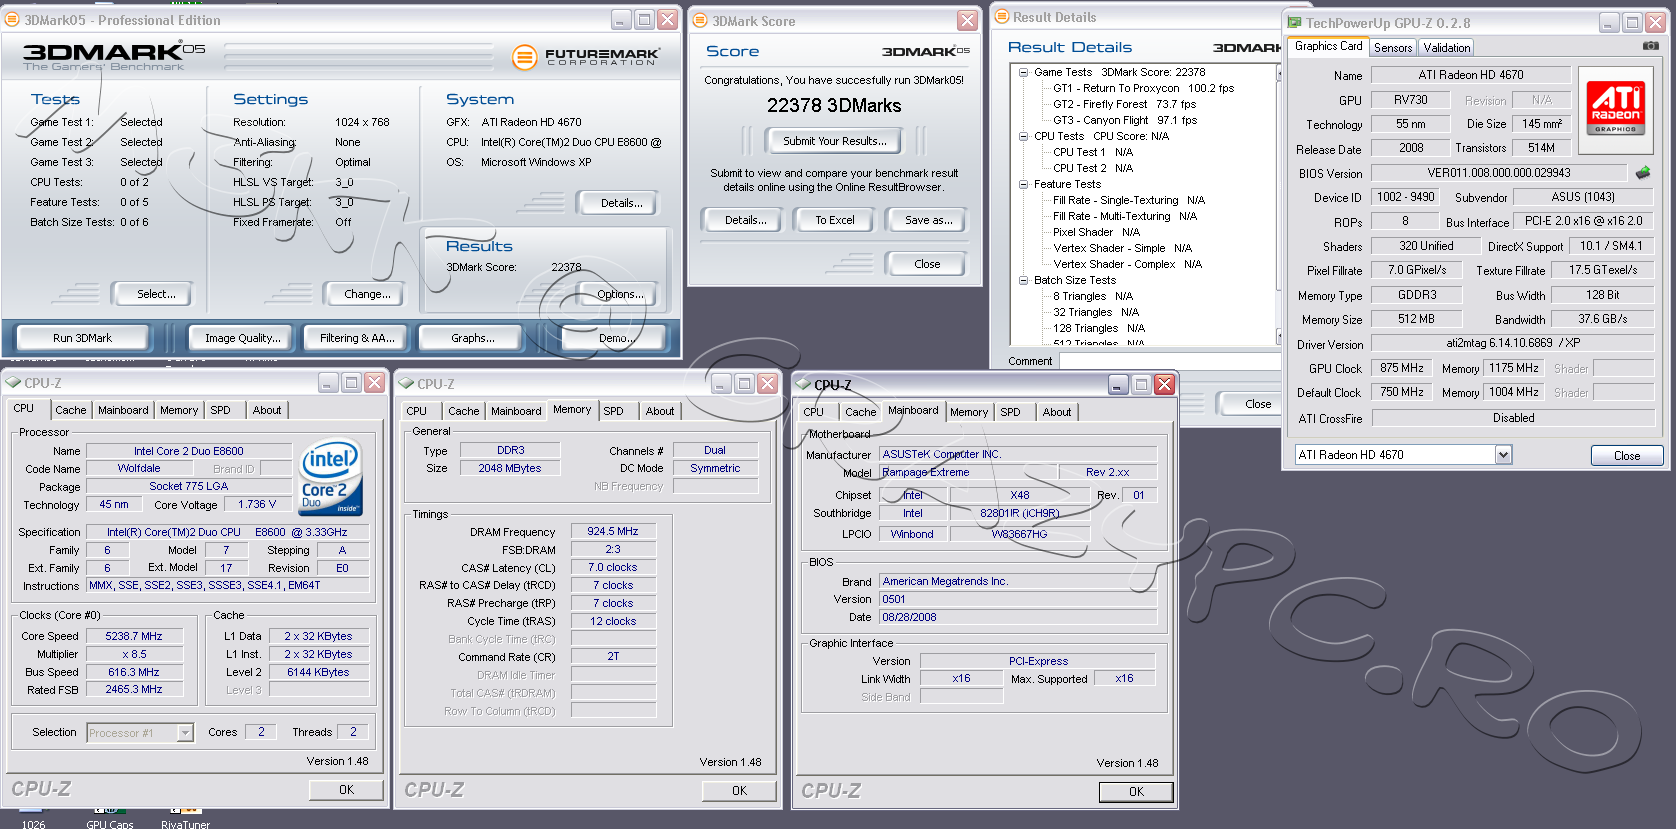This screenshot has width=1676, height=829.
Task: Click OK in the CPU-Z Mainboard window
Action: (1136, 792)
